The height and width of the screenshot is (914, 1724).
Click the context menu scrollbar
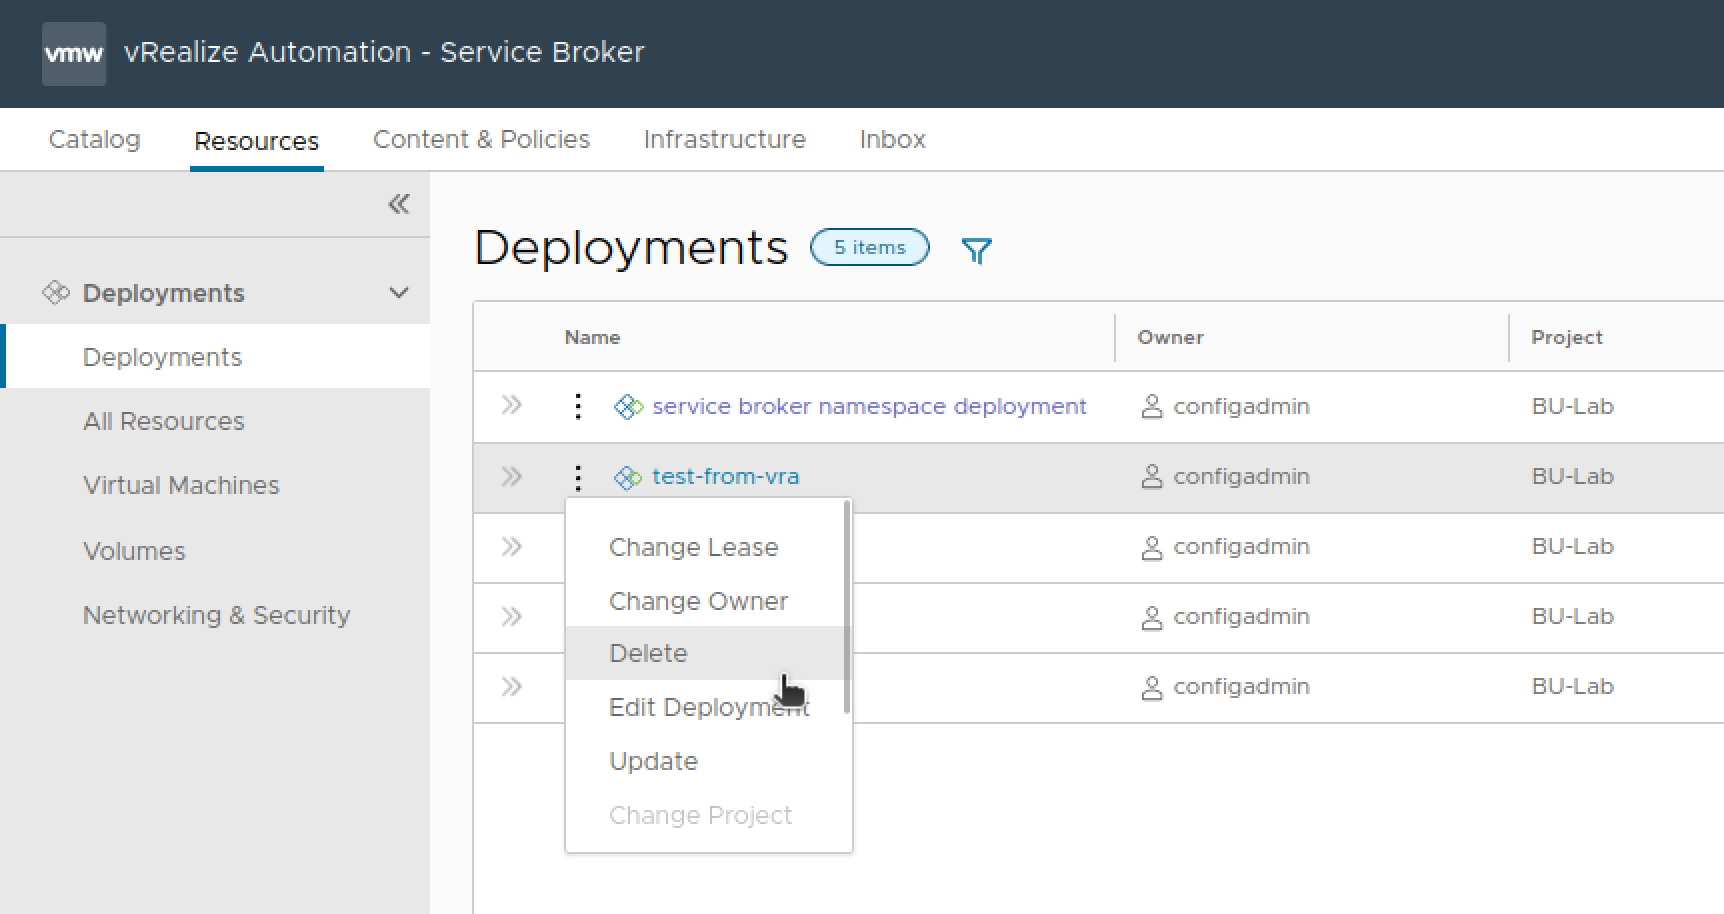[x=847, y=607]
